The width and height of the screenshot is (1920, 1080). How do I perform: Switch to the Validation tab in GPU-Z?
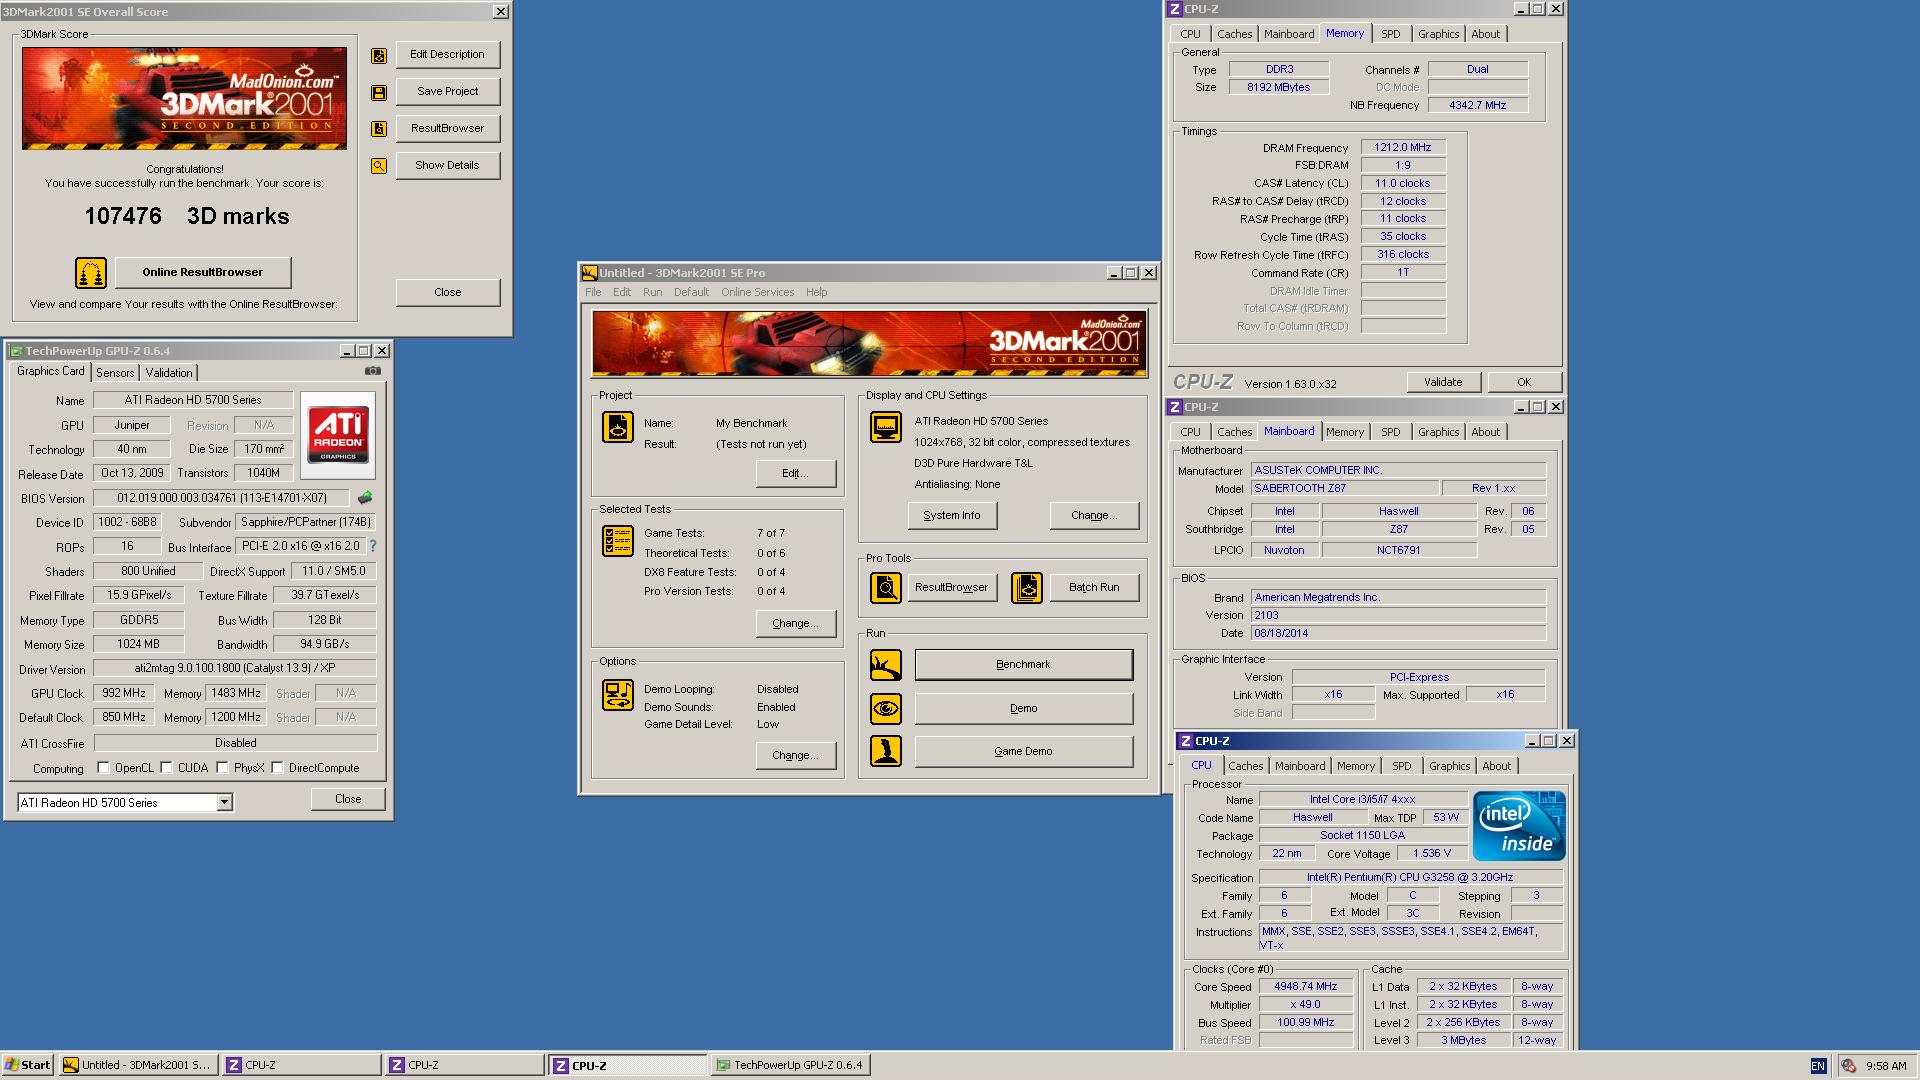pos(169,372)
